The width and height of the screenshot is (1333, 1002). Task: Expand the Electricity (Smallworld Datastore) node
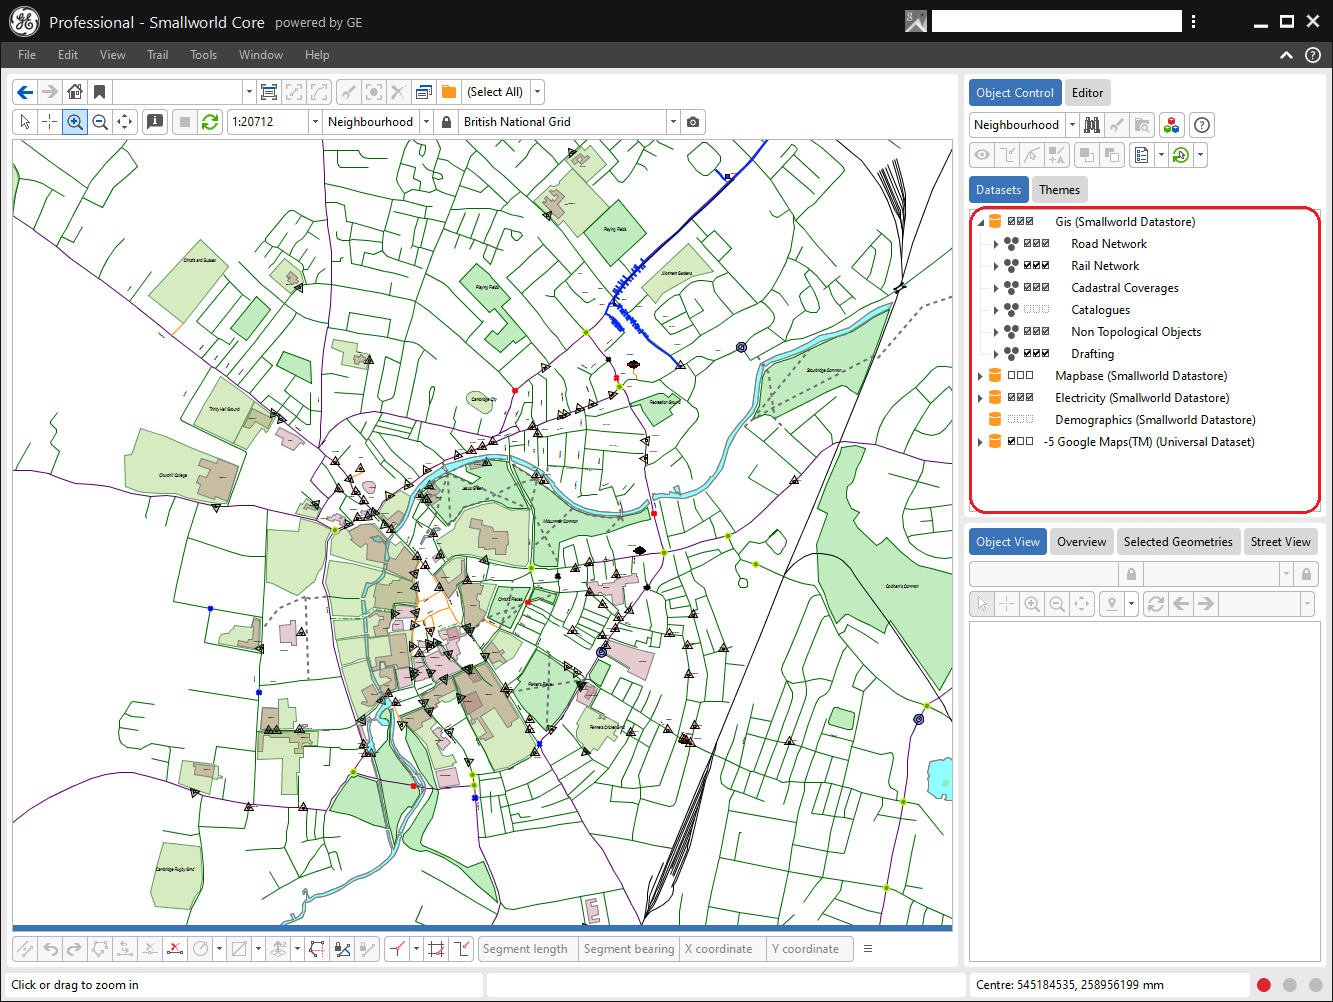tap(980, 398)
